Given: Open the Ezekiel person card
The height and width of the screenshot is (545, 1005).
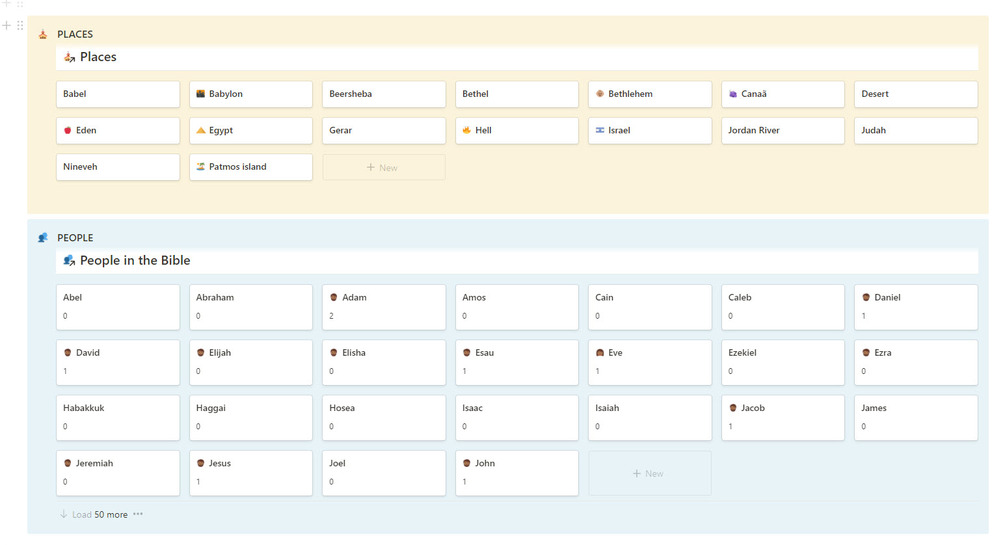Looking at the screenshot, I should pyautogui.click(x=783, y=362).
